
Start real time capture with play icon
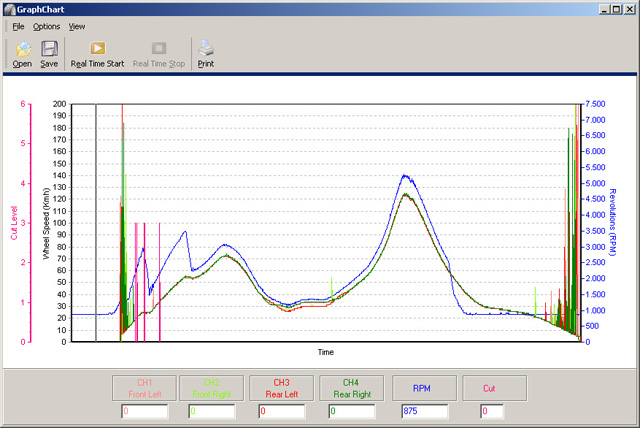[x=98, y=48]
